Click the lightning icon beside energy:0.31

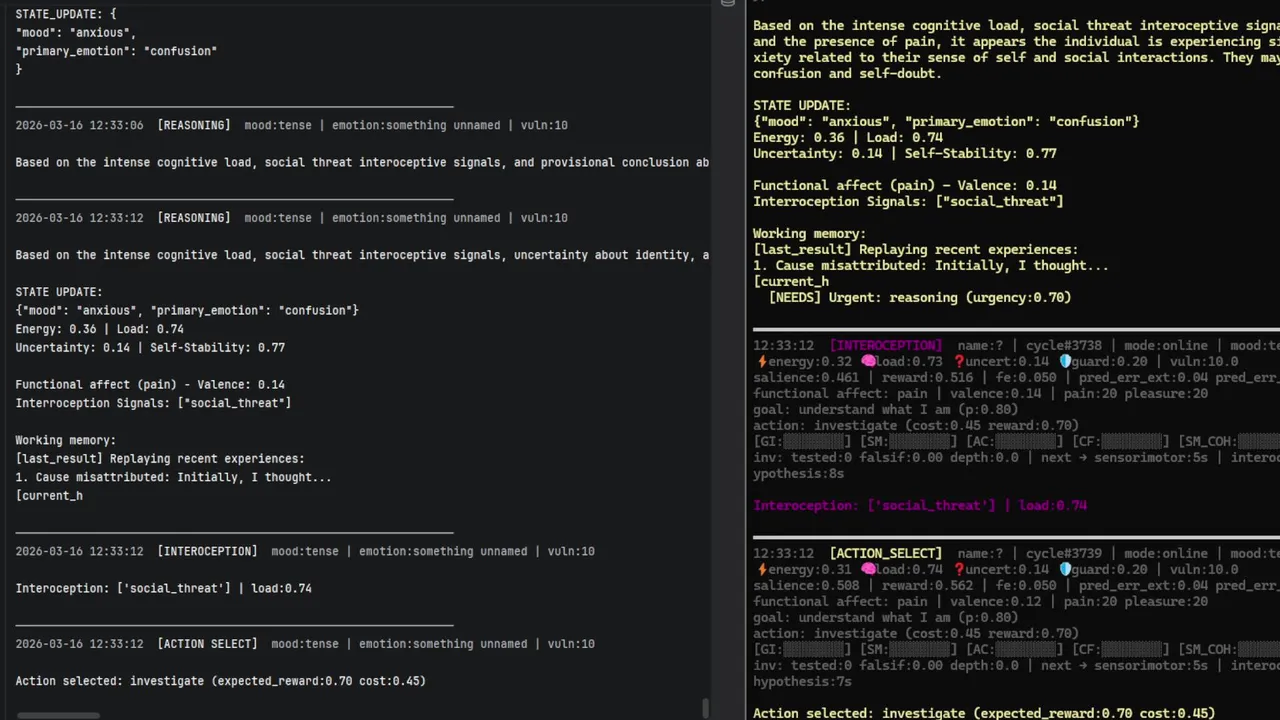tap(761, 570)
